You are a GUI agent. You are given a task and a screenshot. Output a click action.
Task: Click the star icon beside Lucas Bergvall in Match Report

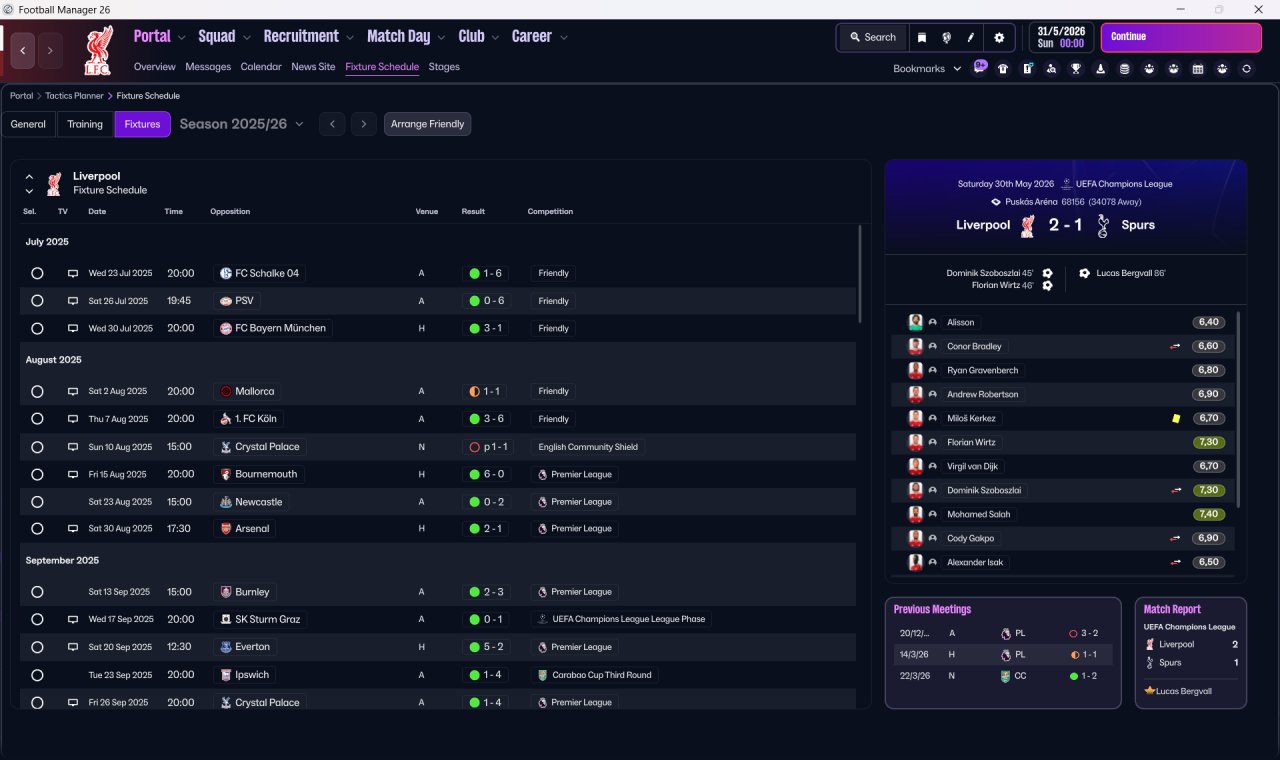click(x=1150, y=691)
